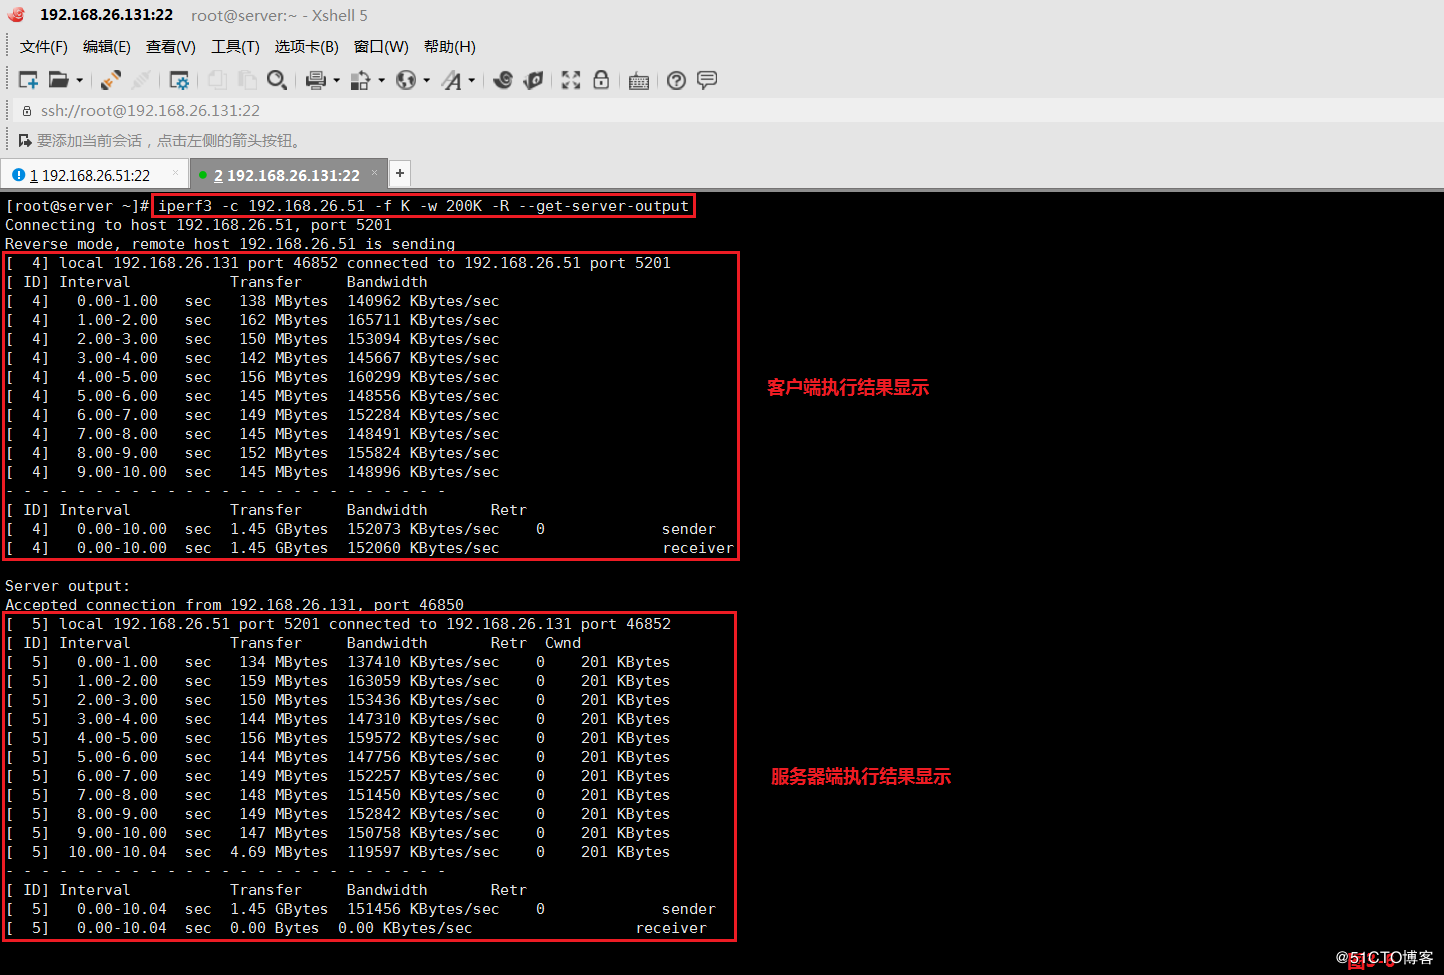This screenshot has width=1444, height=975.
Task: Expand the Open Session dropdown arrow
Action: coord(79,80)
